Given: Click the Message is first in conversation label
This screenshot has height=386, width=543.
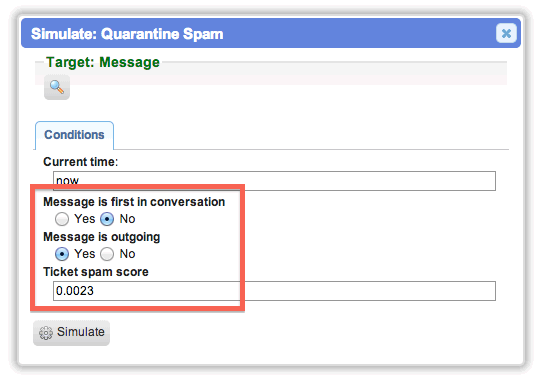Looking at the screenshot, I should click(134, 201).
